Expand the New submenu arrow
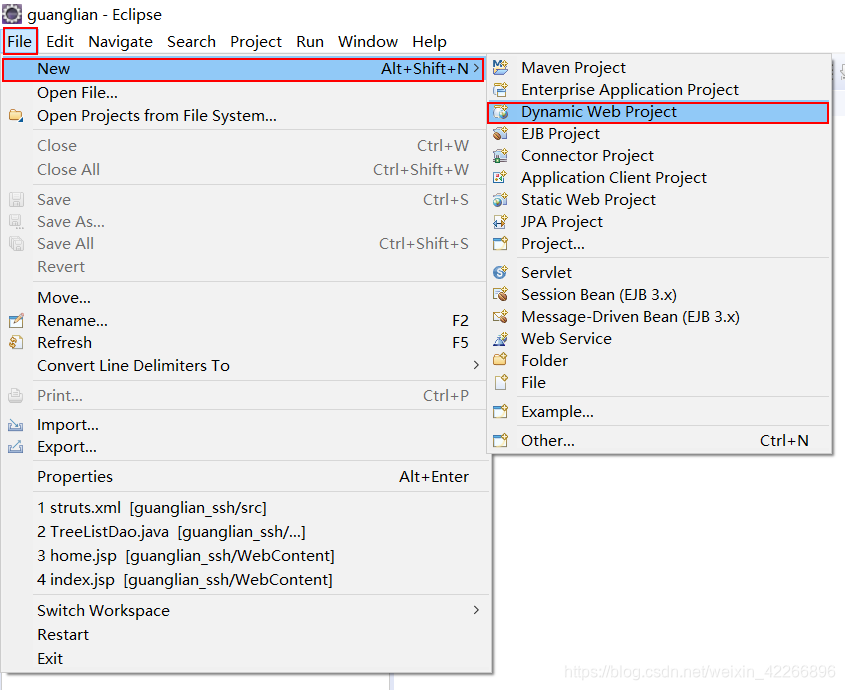Viewport: 845px width, 690px height. click(x=476, y=68)
